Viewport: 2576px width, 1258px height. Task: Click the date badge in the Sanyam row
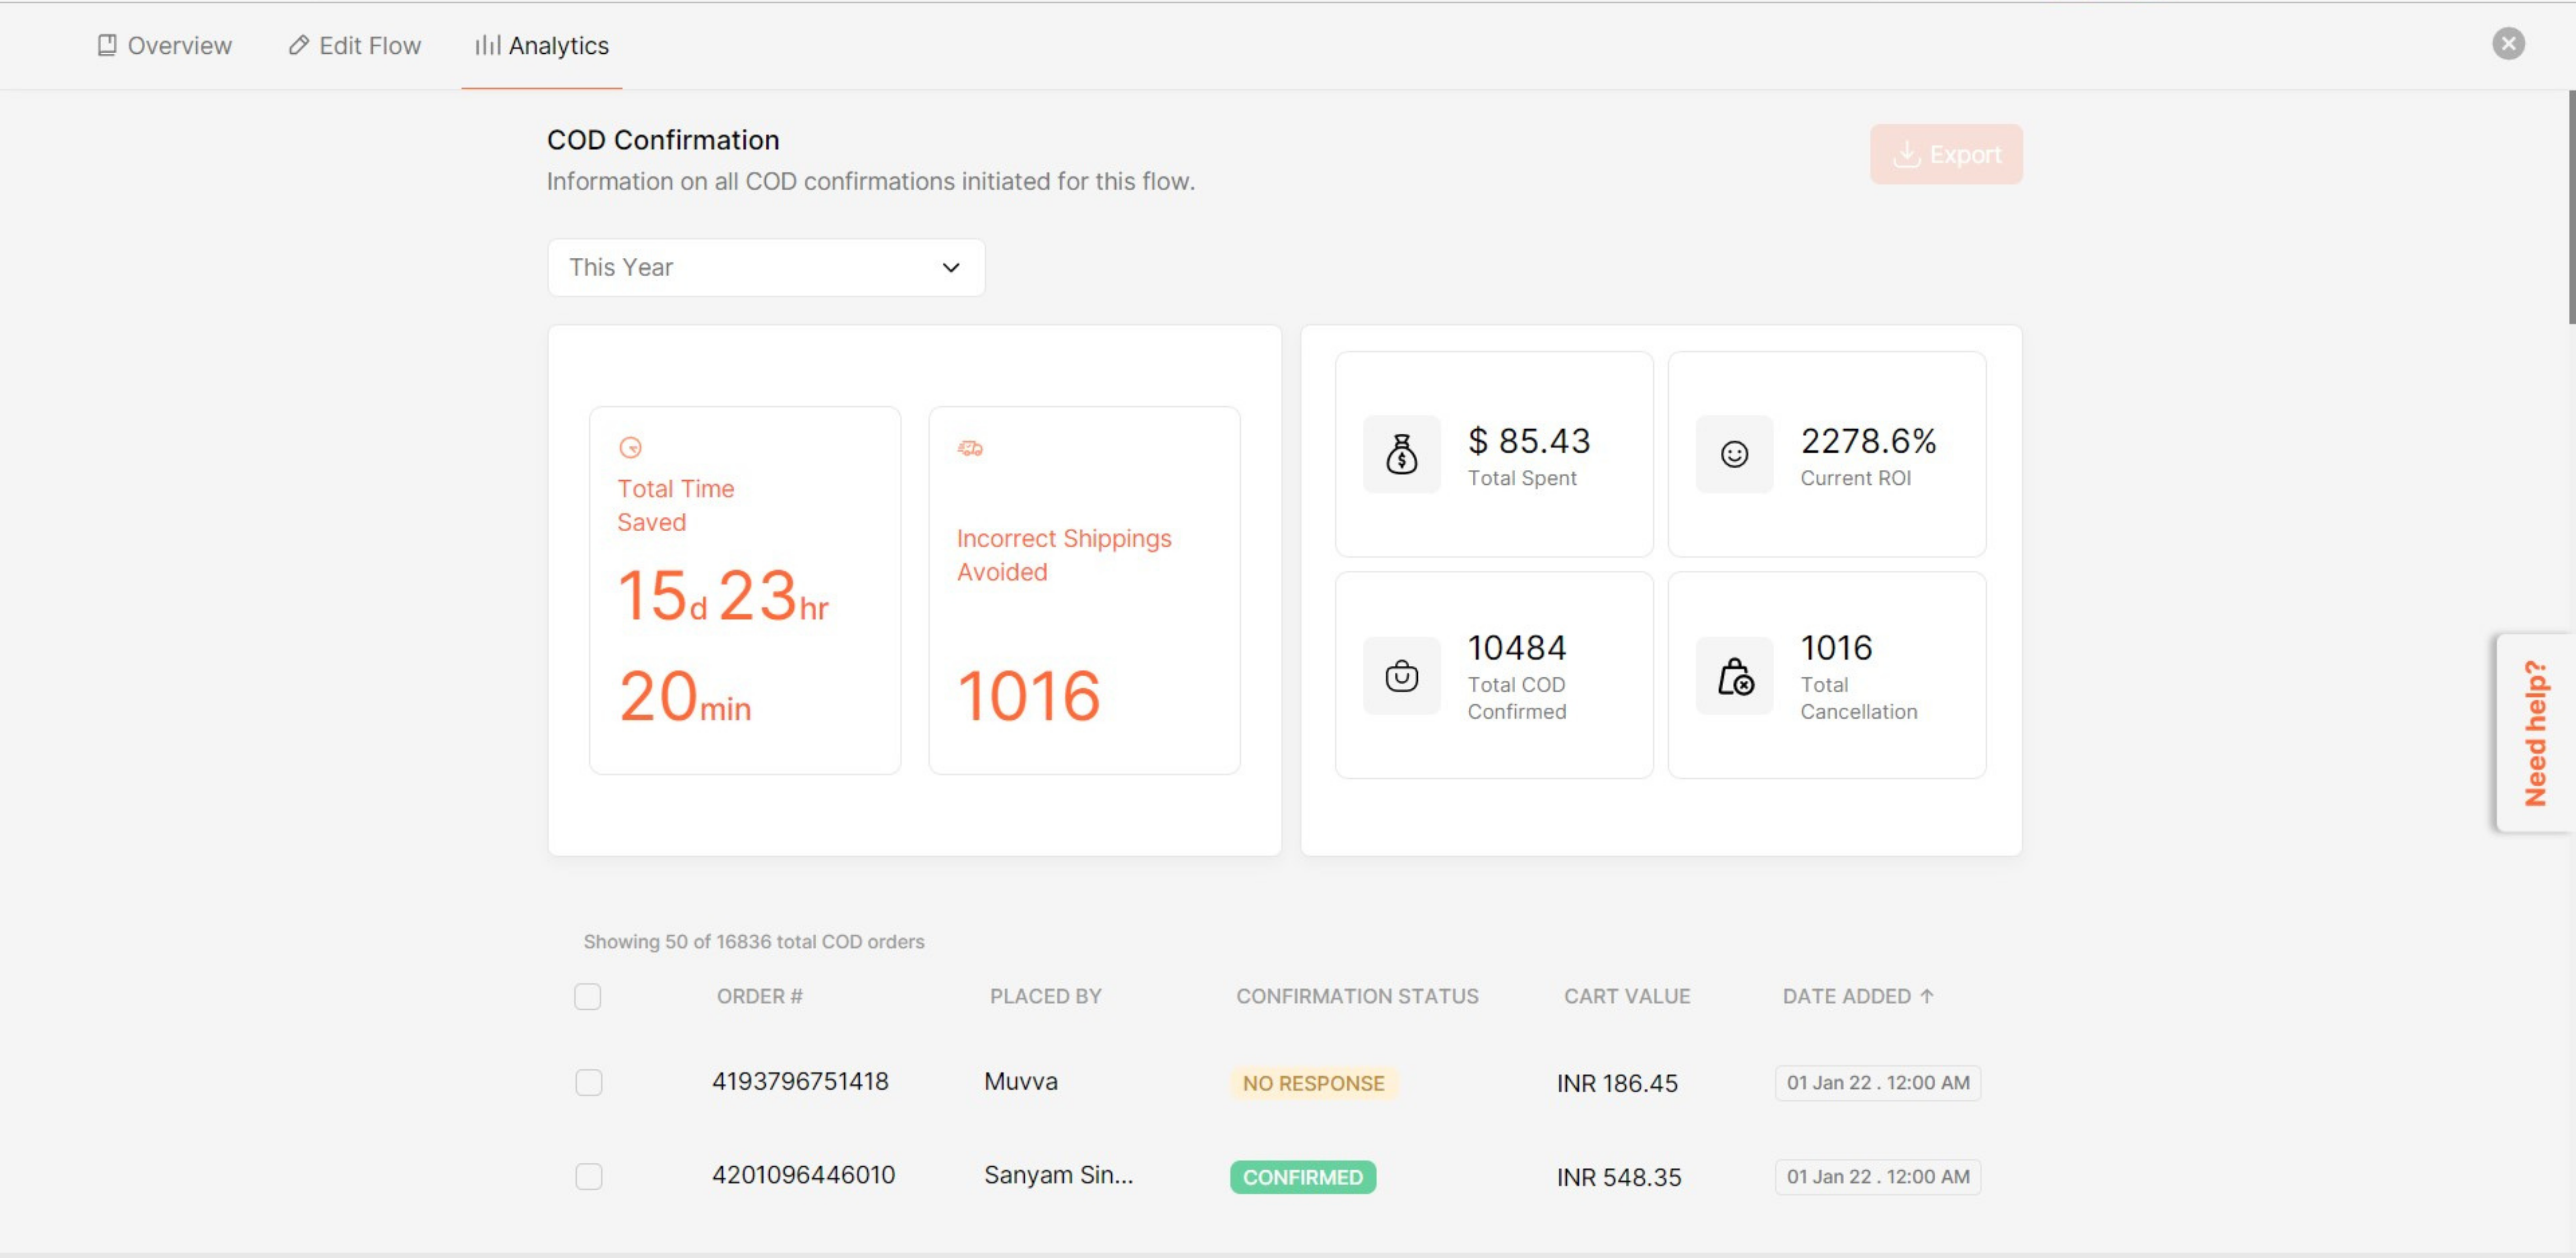point(1877,1177)
